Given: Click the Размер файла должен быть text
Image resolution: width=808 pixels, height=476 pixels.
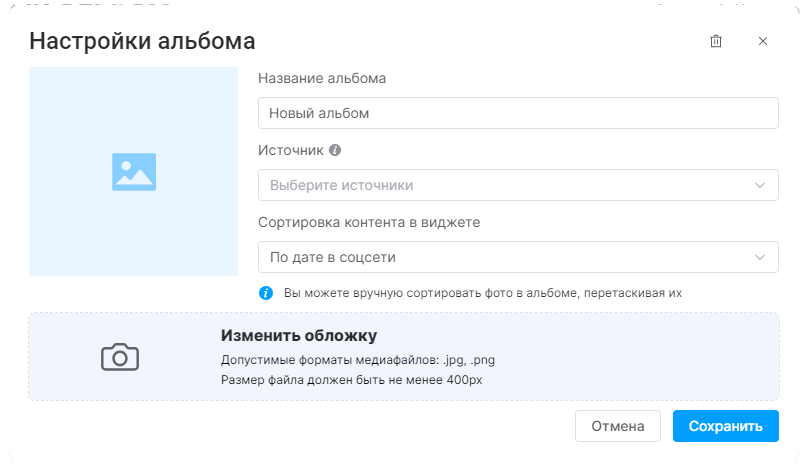Looking at the screenshot, I should (x=351, y=380).
